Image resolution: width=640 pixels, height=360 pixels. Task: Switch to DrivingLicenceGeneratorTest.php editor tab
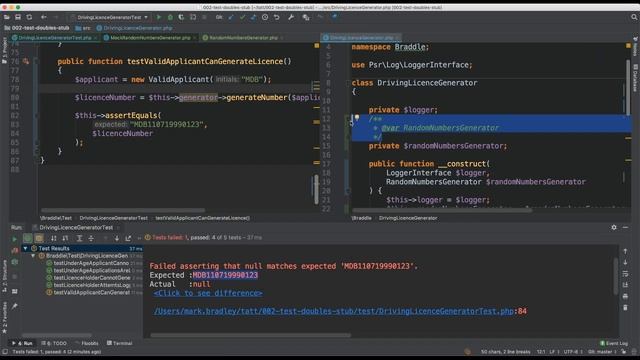55,38
